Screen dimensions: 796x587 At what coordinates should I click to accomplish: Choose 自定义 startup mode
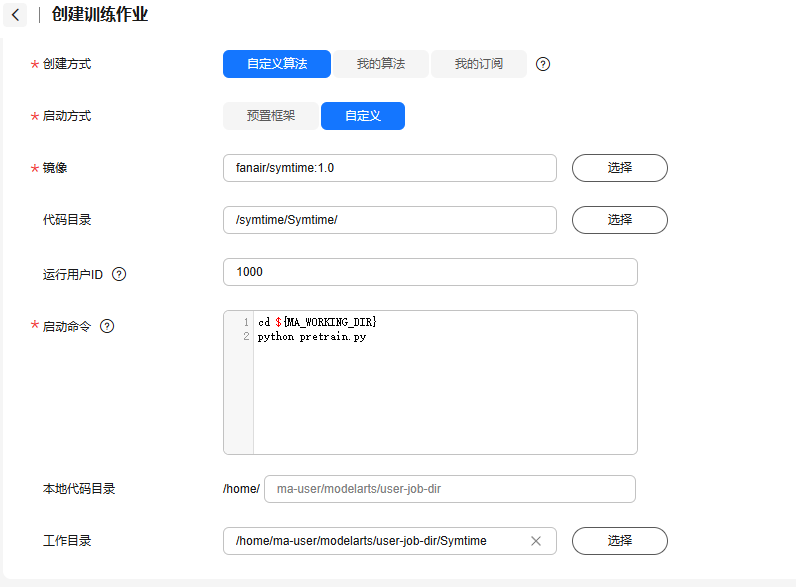(x=362, y=116)
